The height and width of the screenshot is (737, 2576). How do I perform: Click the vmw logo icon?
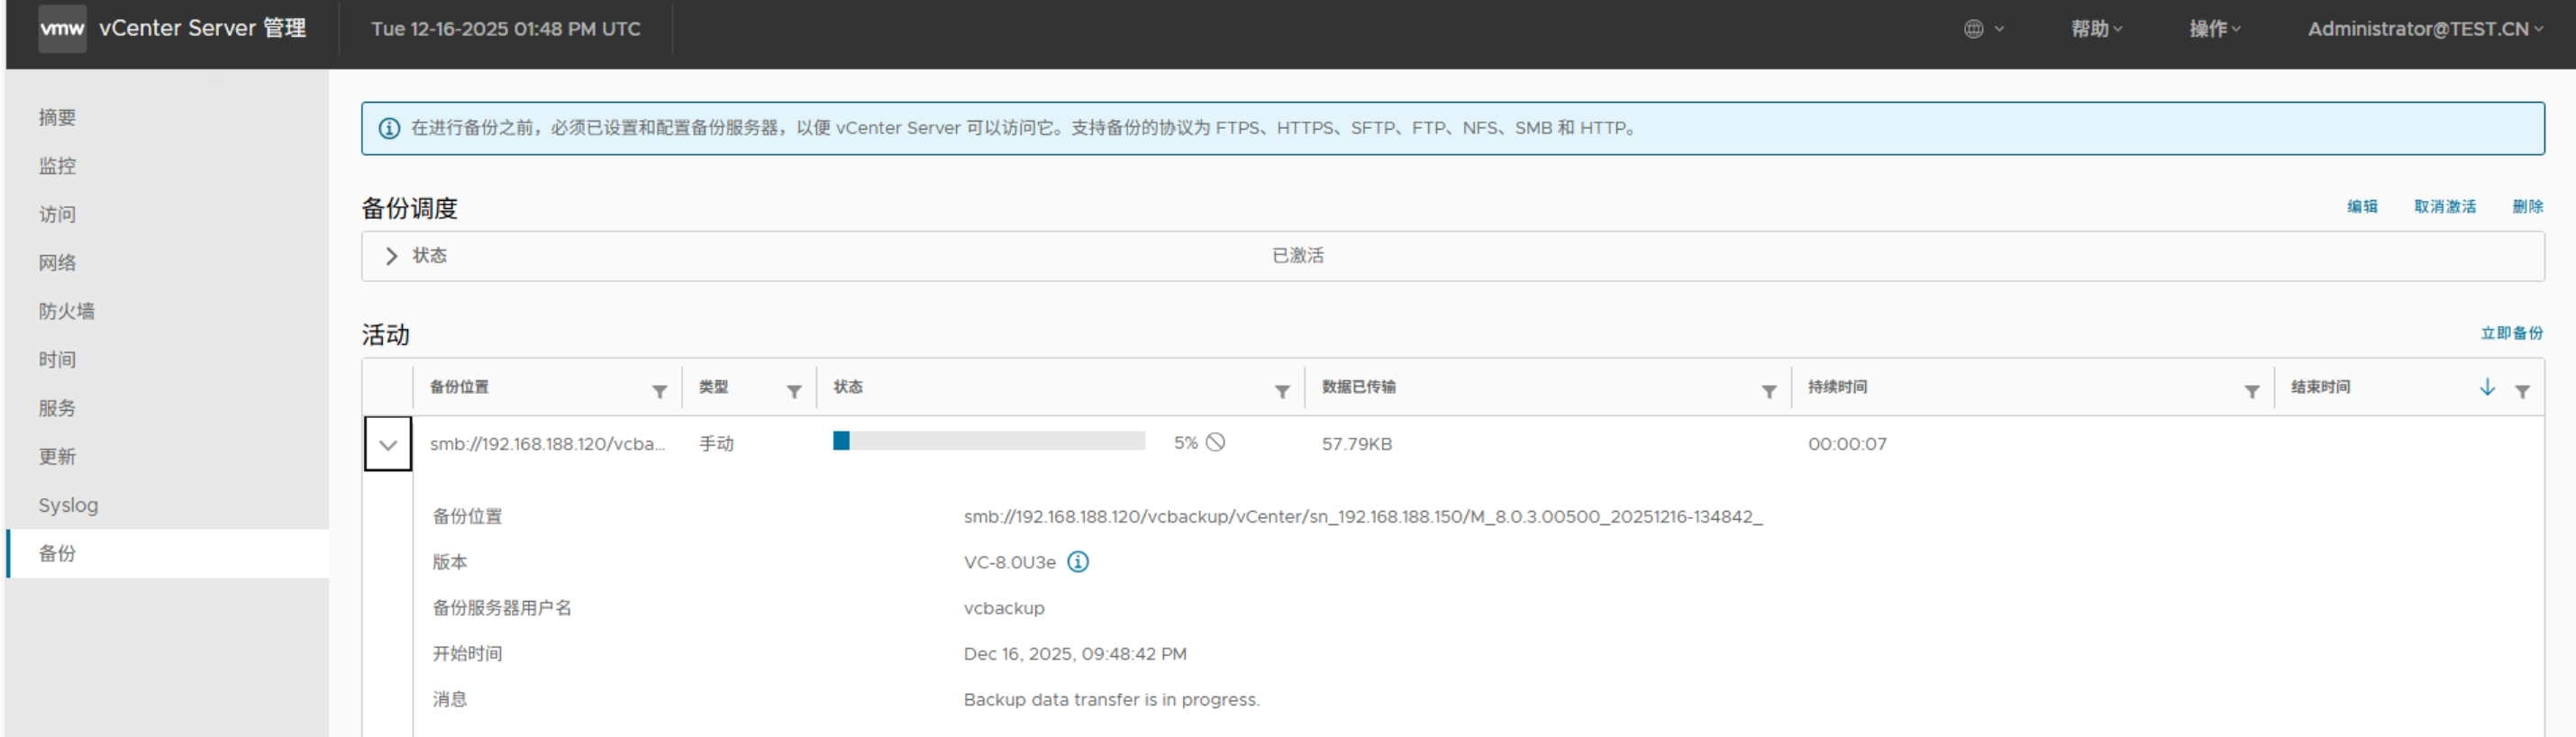coord(62,29)
